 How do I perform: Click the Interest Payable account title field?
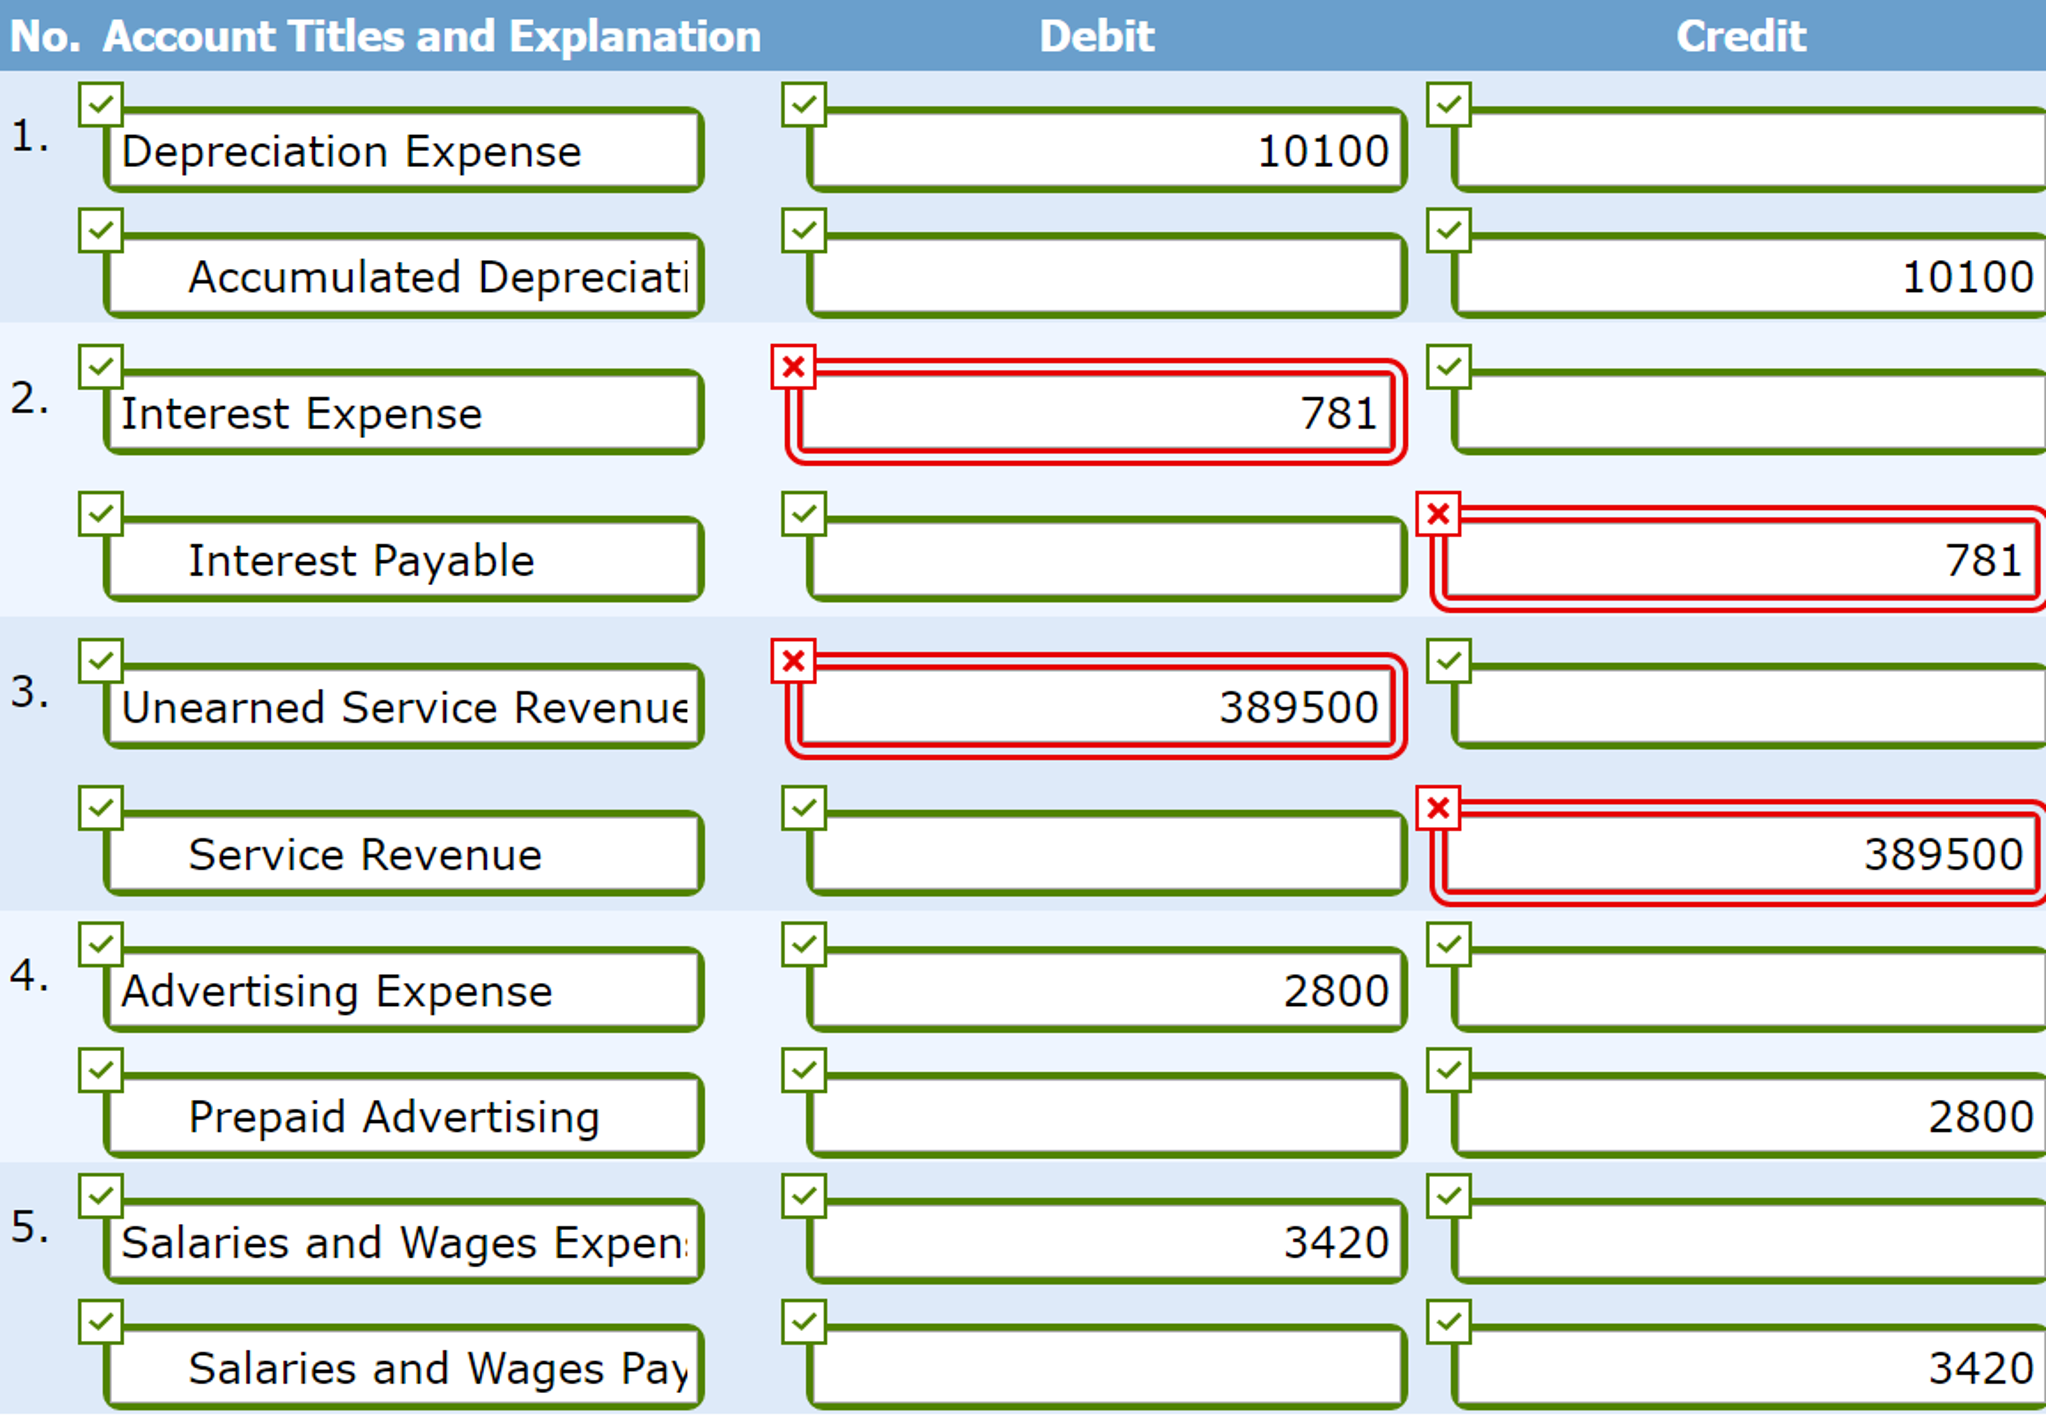pyautogui.click(x=404, y=560)
